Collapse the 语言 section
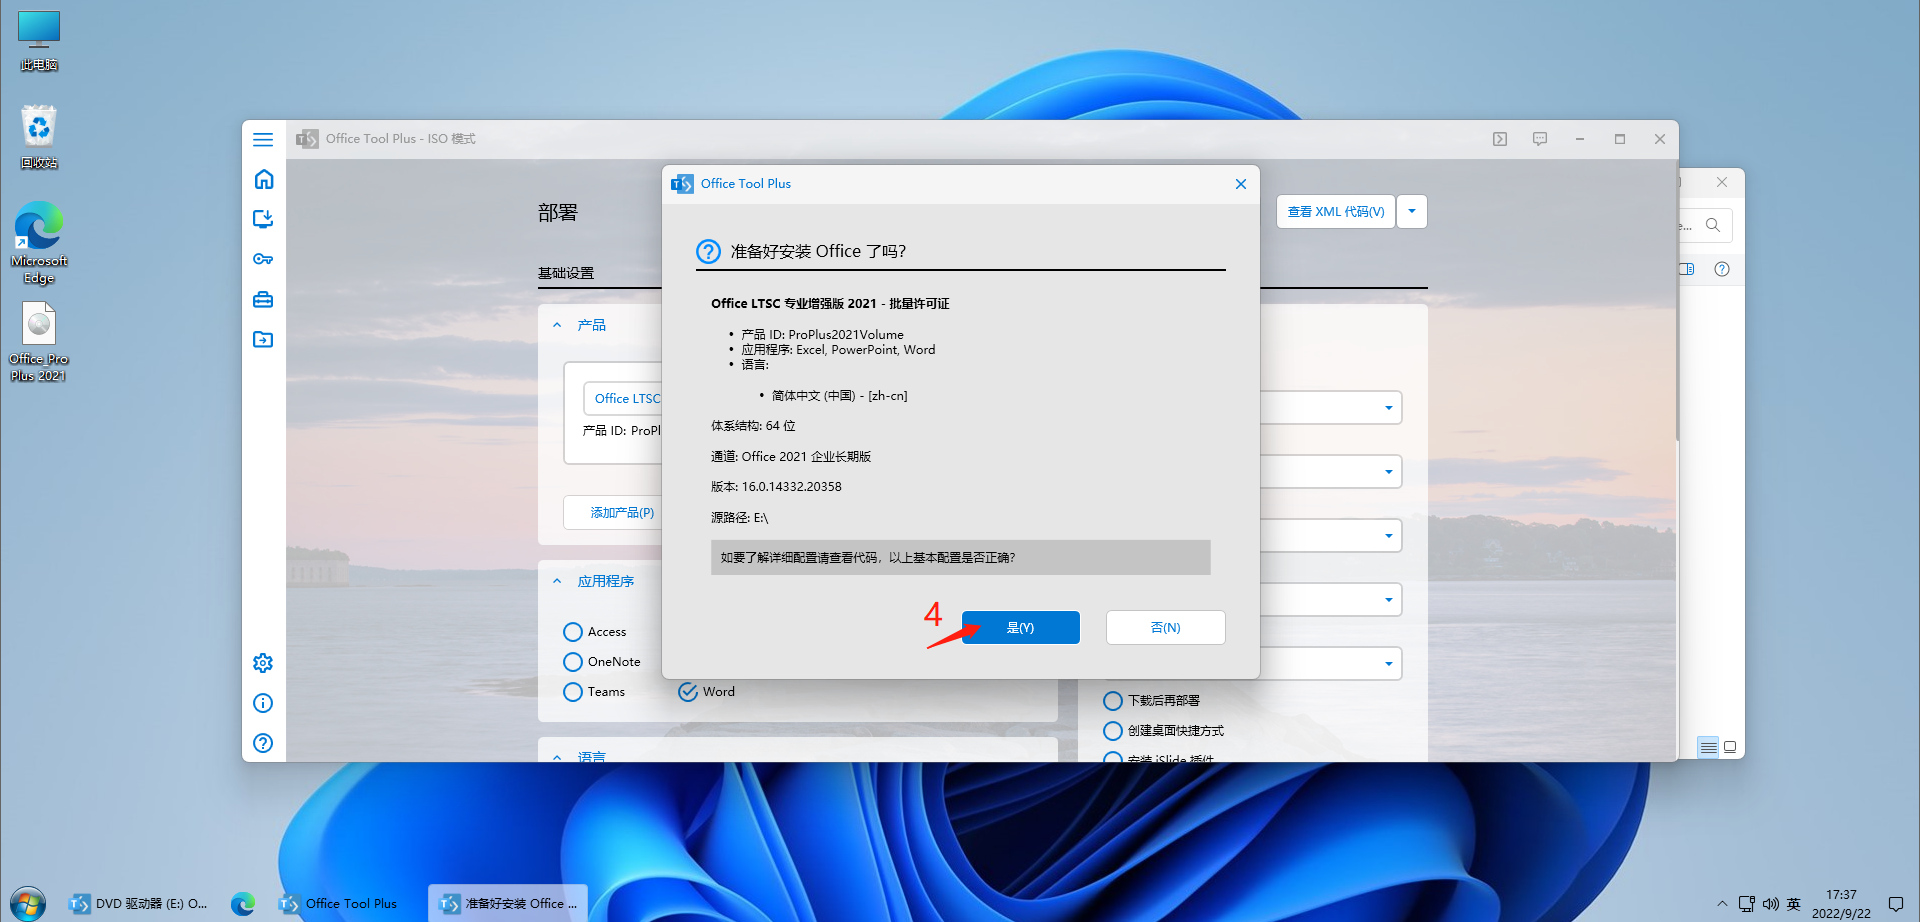The image size is (1920, 922). 557,757
